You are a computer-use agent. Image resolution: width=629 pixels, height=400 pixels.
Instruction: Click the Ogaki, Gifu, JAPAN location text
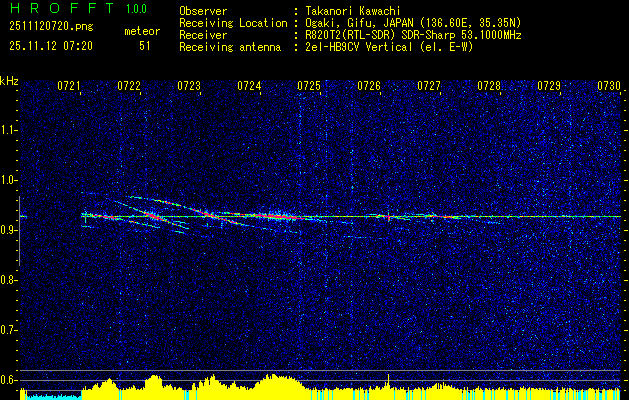pyautogui.click(x=413, y=23)
